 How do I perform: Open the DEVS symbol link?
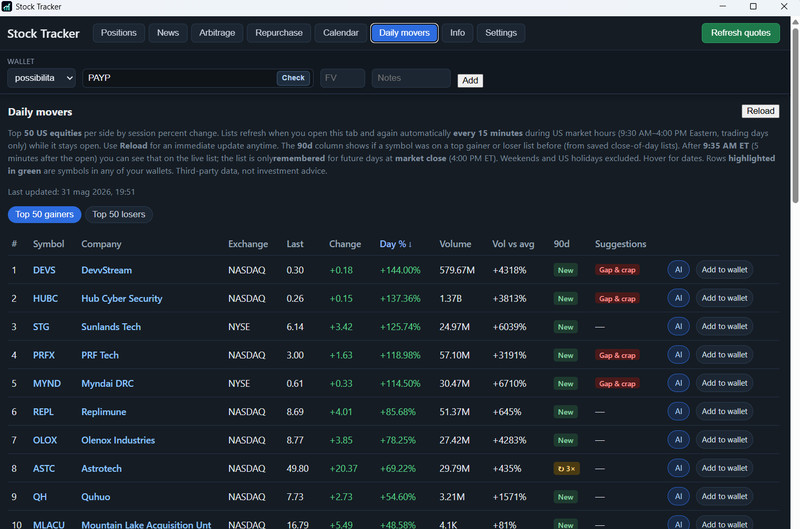click(x=44, y=270)
